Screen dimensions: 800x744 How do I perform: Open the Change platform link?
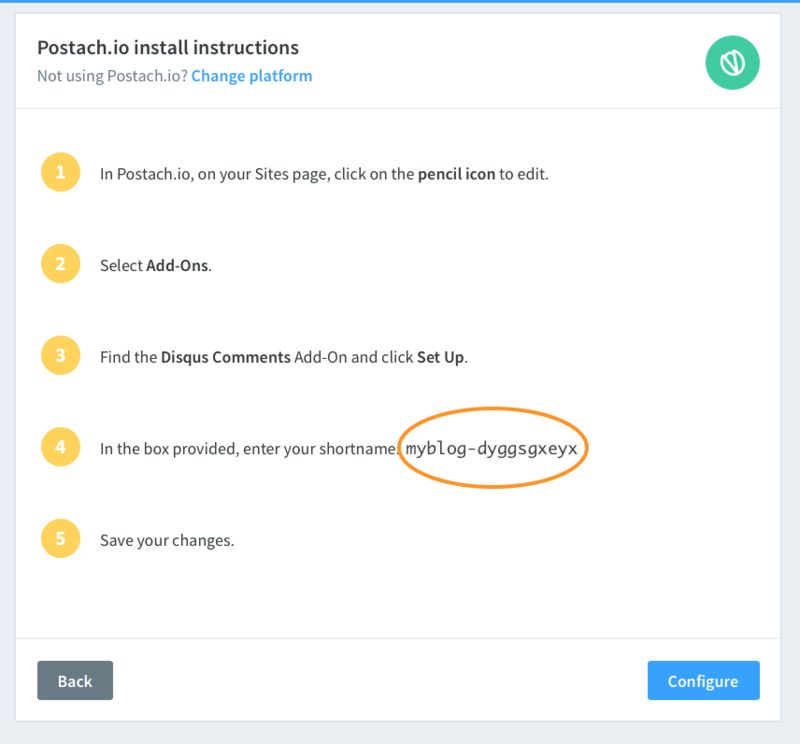[252, 76]
